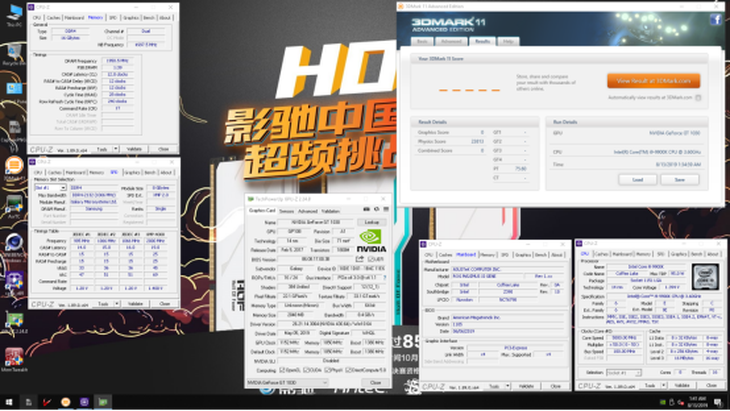This screenshot has width=730, height=411.
Task: Open the Validation tab in GPU-Z
Action: tap(331, 211)
